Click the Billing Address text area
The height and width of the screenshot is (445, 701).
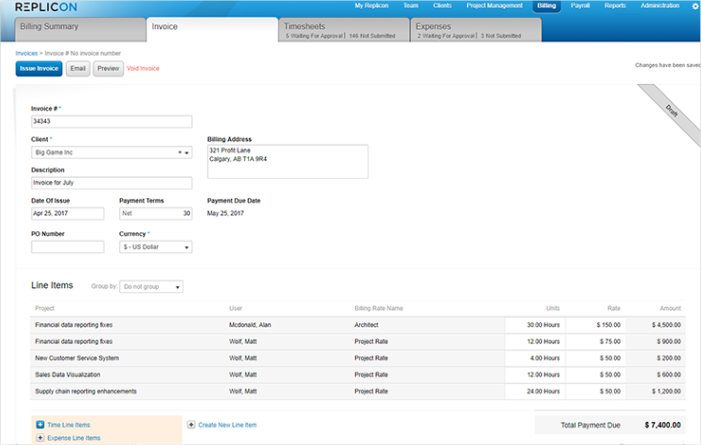point(287,161)
